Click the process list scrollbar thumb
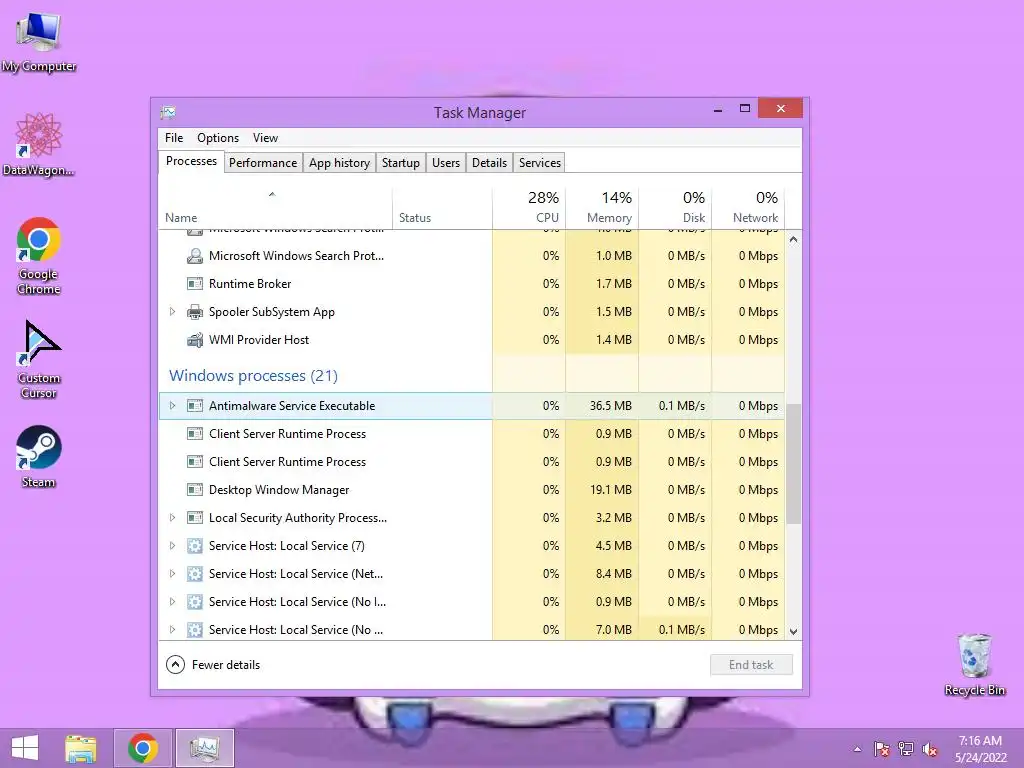Viewport: 1024px width, 768px height. pyautogui.click(x=793, y=464)
